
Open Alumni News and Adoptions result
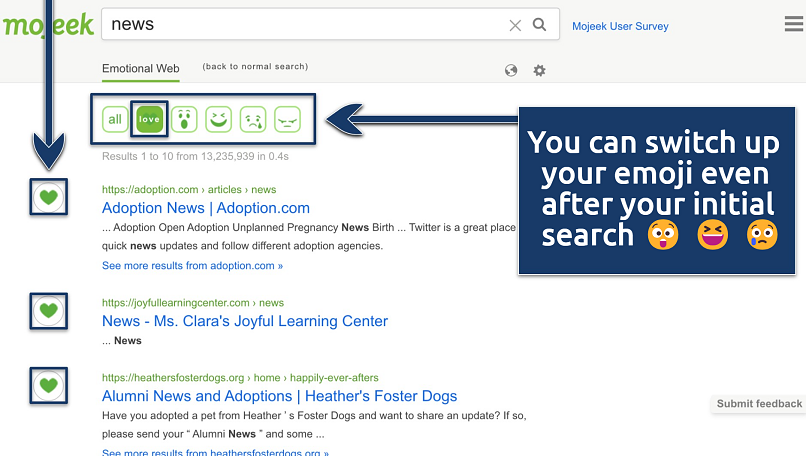coord(279,396)
